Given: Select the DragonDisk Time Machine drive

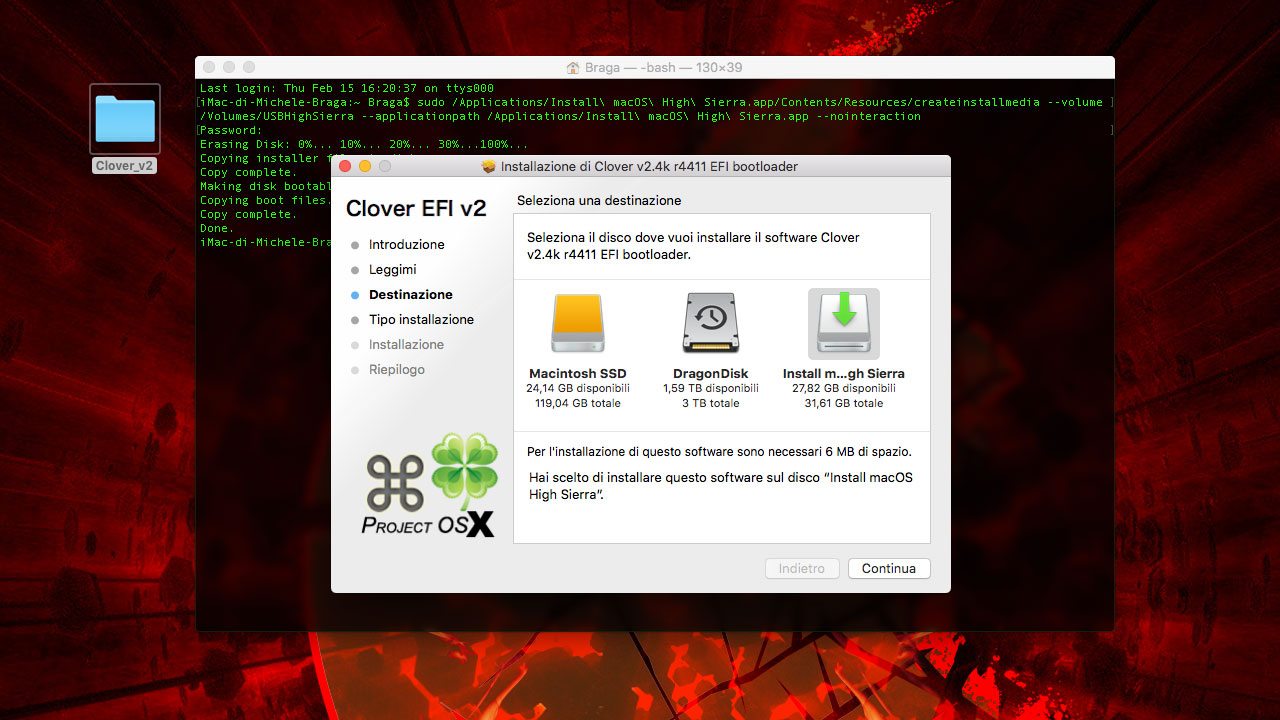Looking at the screenshot, I should [x=710, y=323].
